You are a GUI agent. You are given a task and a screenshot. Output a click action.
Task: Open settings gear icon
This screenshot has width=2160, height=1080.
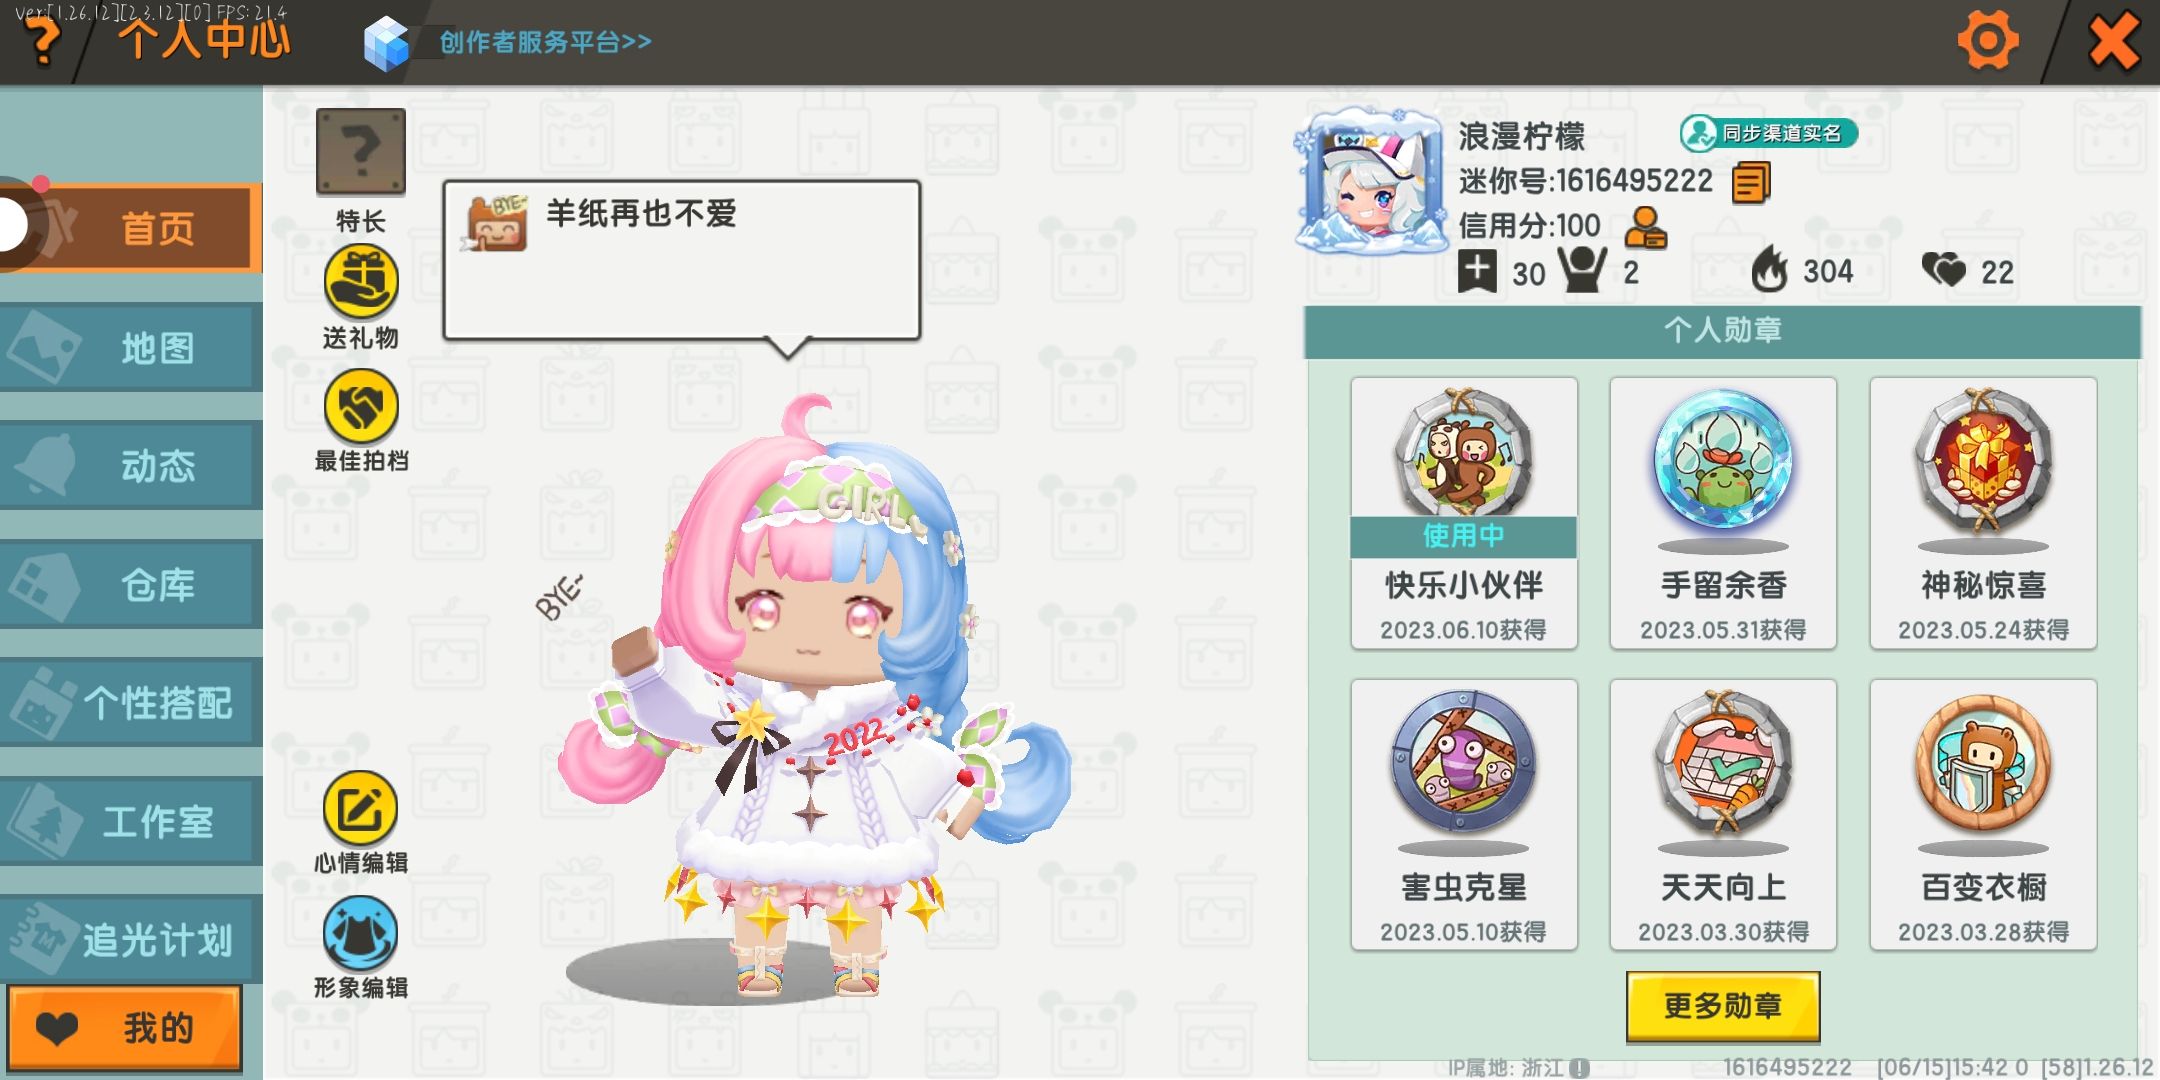[x=1988, y=42]
